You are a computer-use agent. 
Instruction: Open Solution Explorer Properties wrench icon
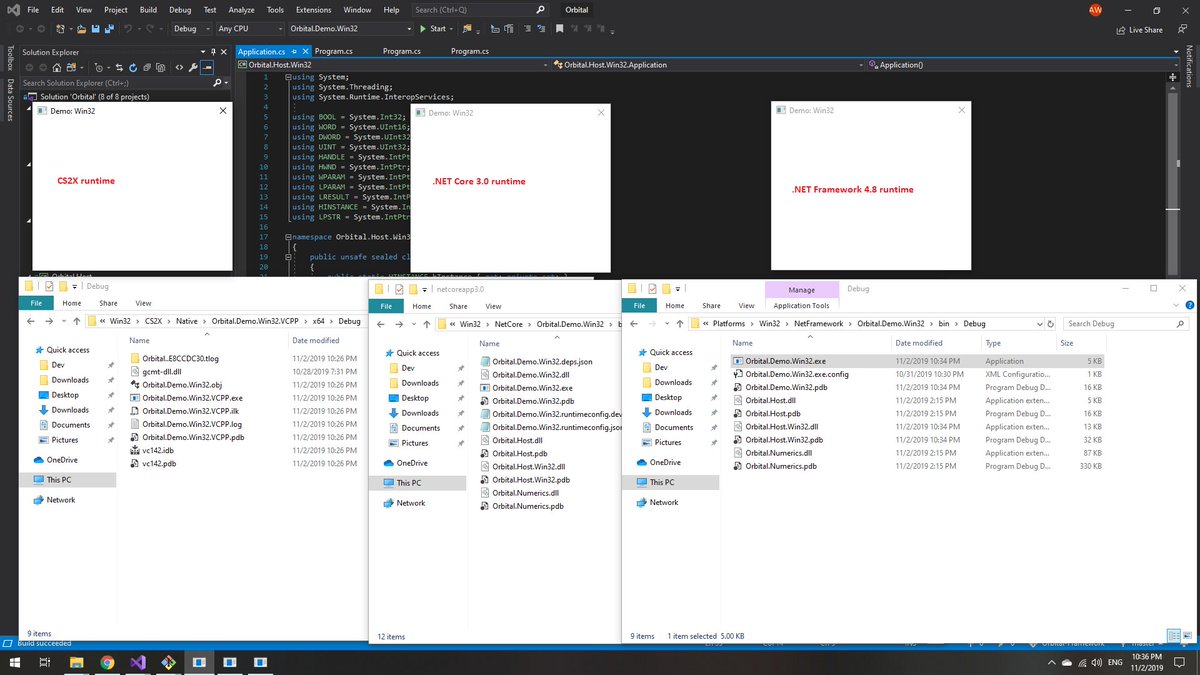click(192, 68)
